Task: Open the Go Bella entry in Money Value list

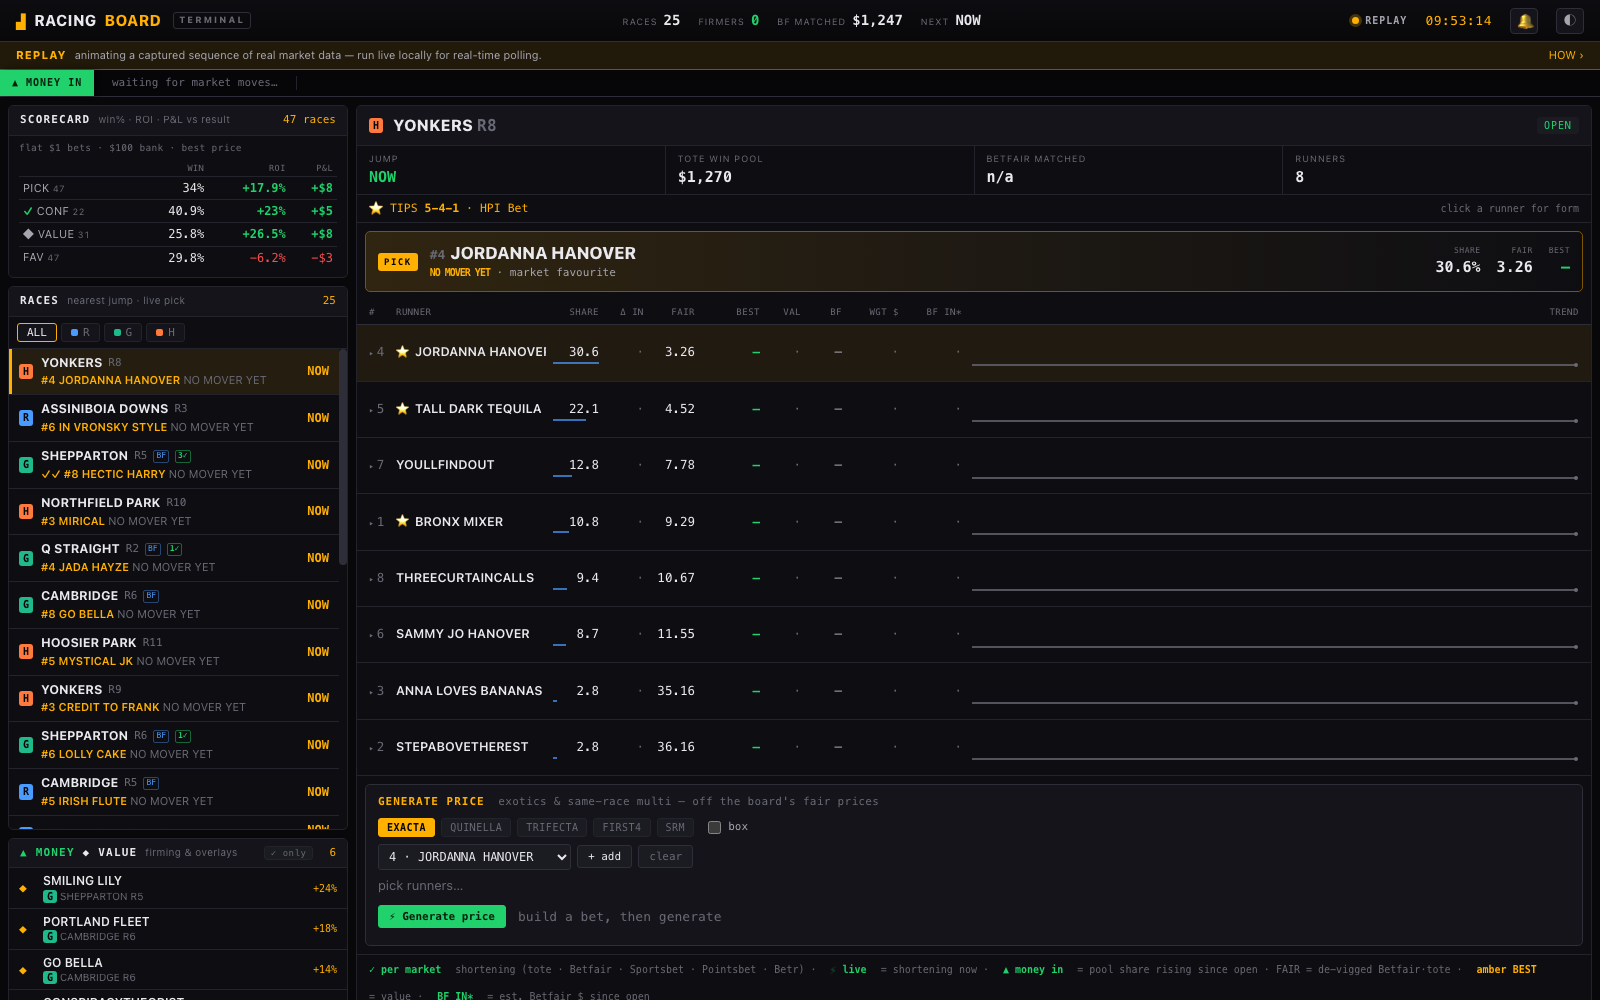Action: 178,969
